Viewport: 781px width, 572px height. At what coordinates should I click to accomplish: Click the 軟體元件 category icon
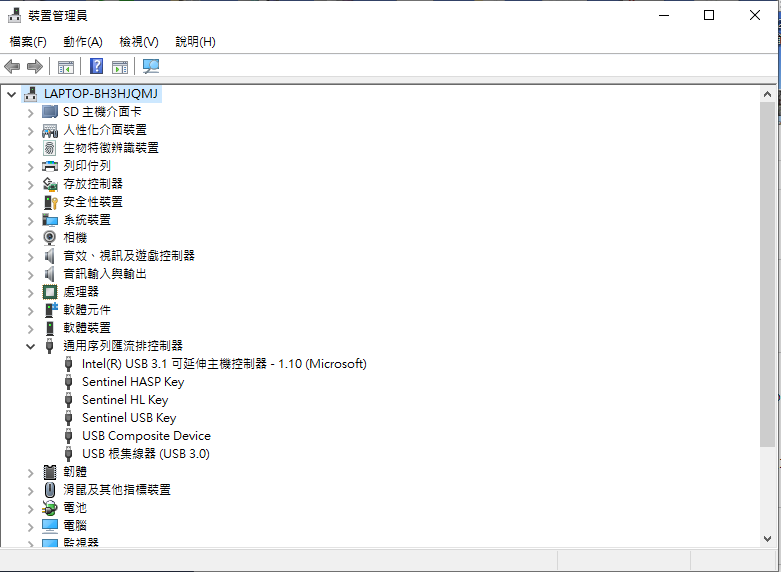click(51, 309)
